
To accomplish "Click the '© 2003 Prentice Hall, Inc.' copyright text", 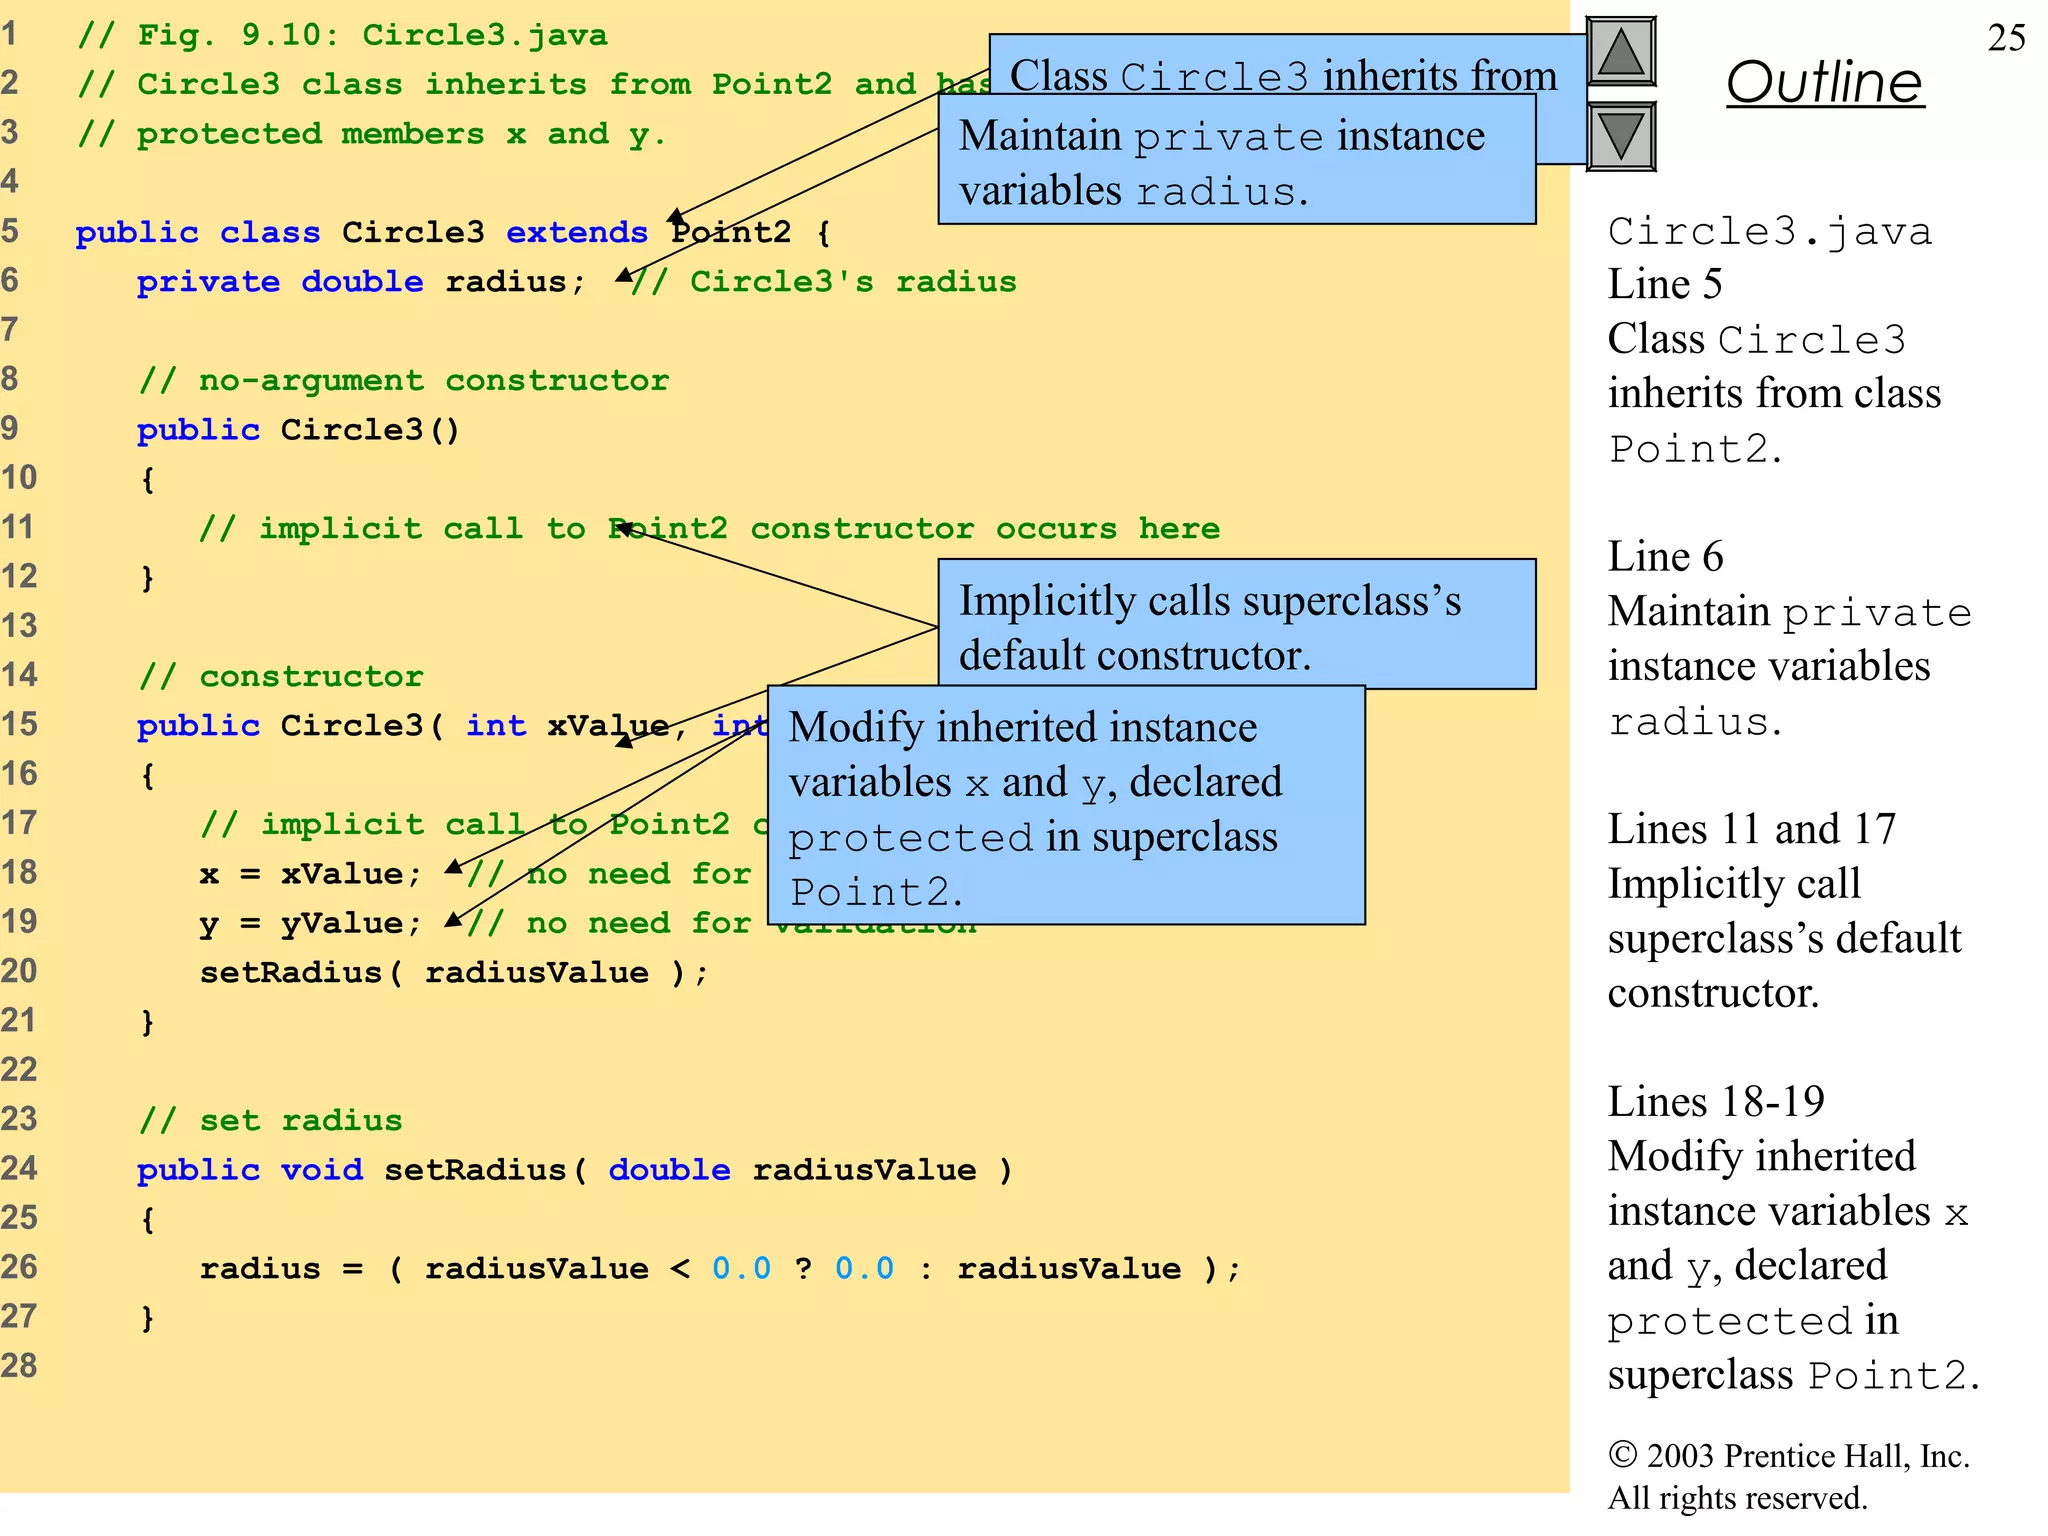I will [x=1788, y=1456].
